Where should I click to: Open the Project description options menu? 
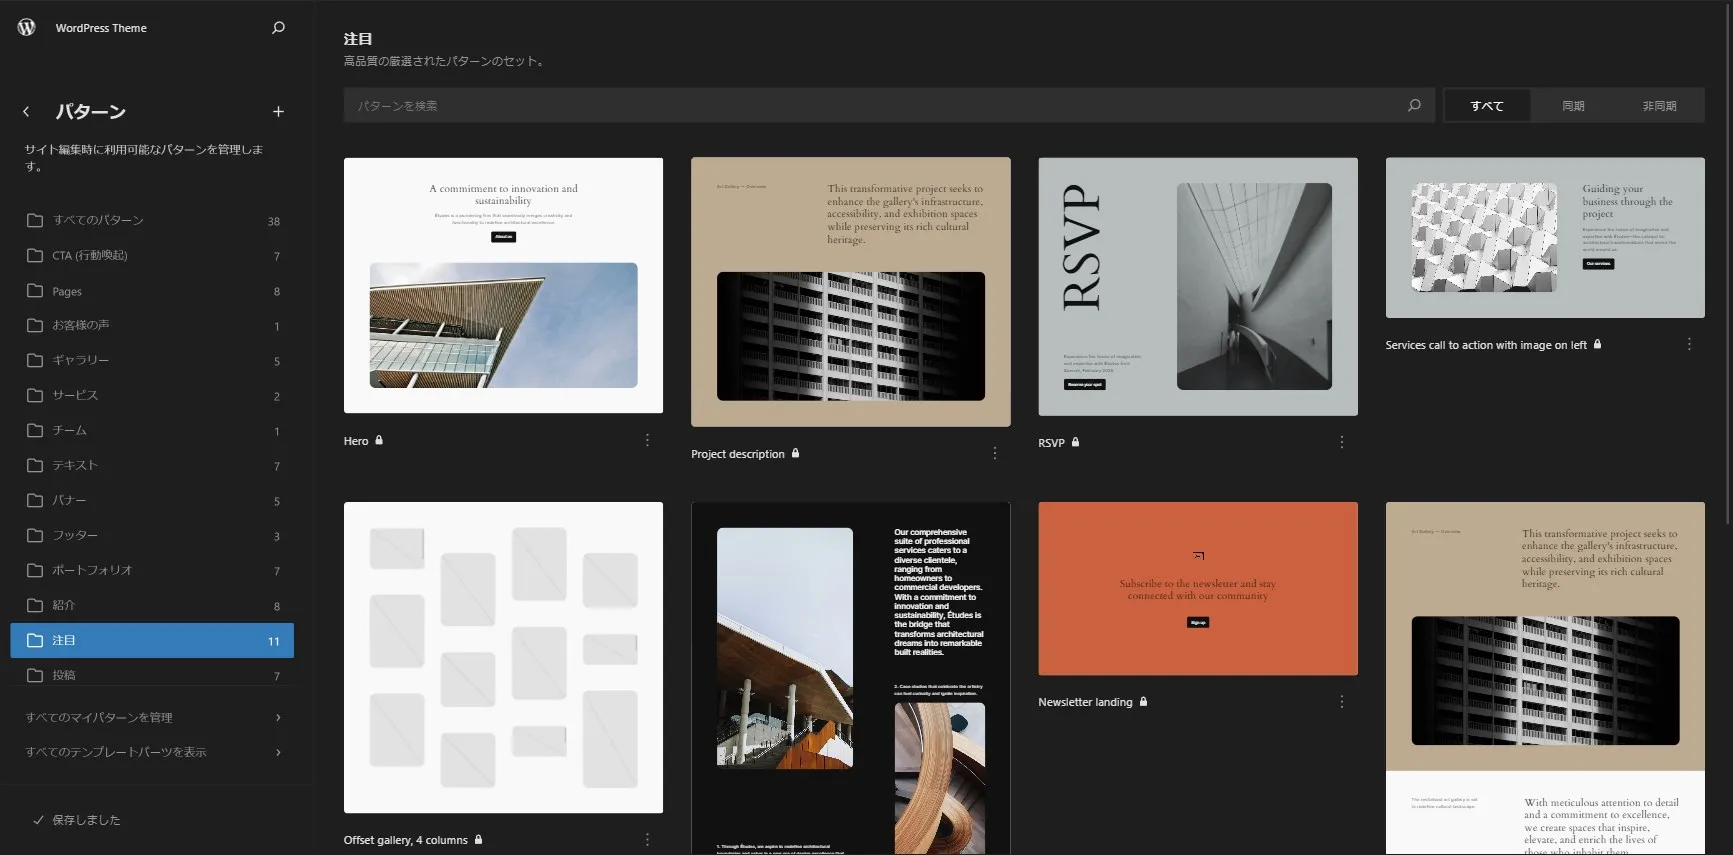[994, 454]
